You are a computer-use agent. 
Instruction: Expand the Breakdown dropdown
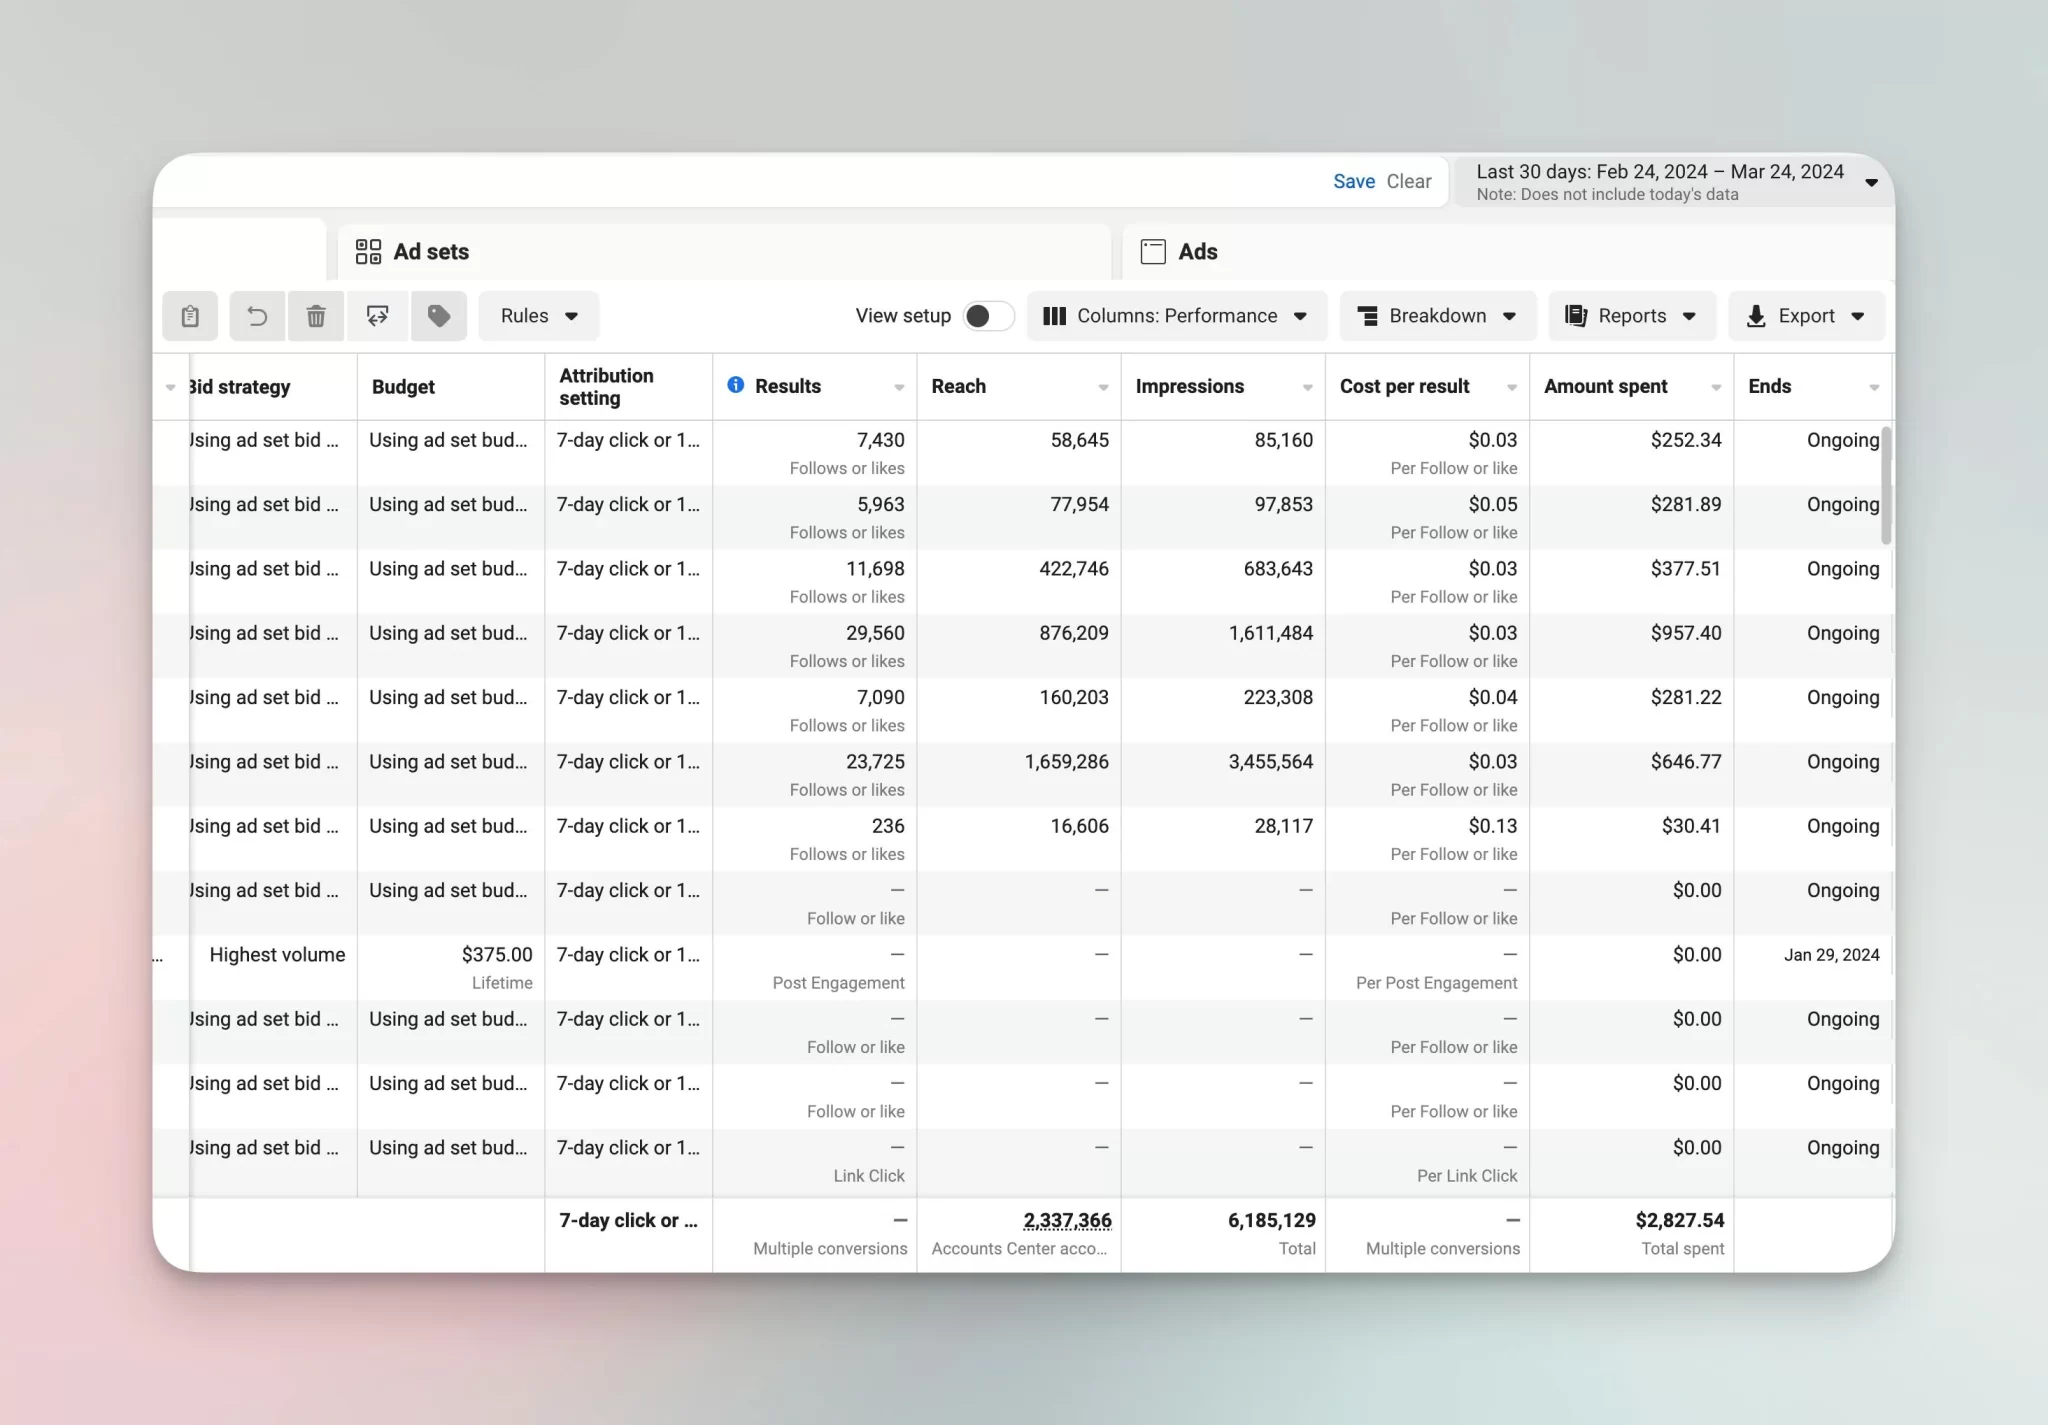point(1437,316)
